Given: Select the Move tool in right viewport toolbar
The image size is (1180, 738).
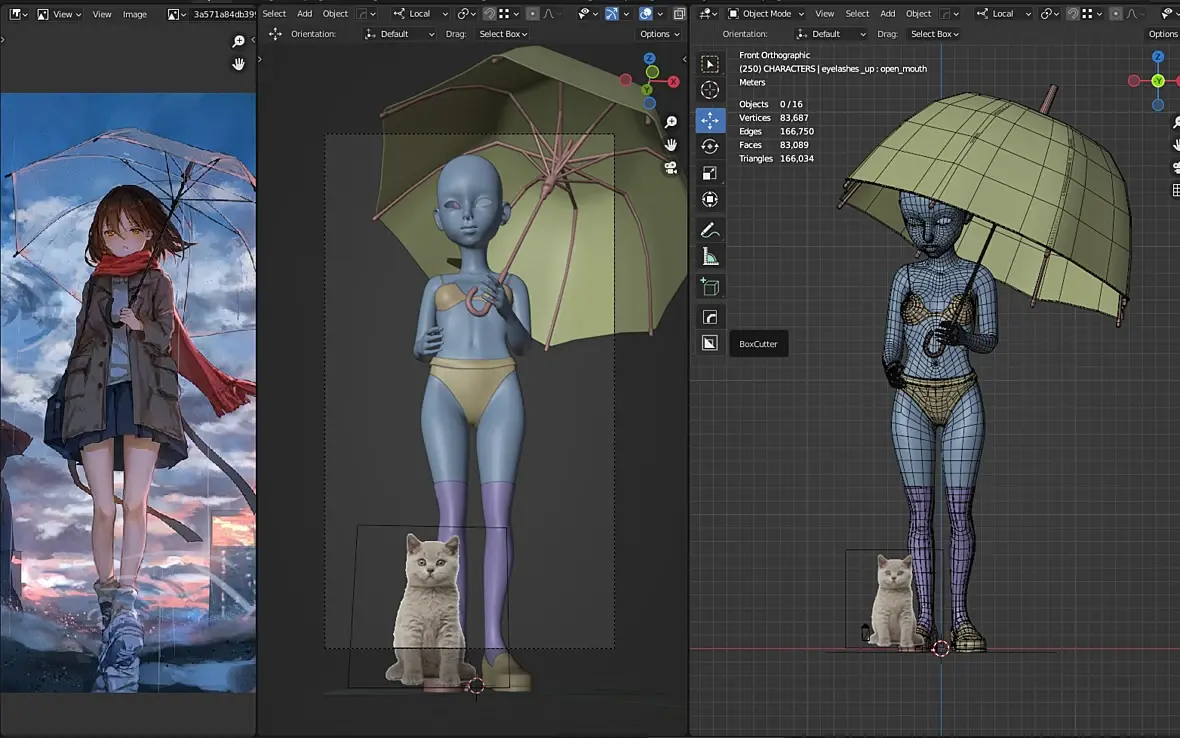Looking at the screenshot, I should [x=710, y=120].
